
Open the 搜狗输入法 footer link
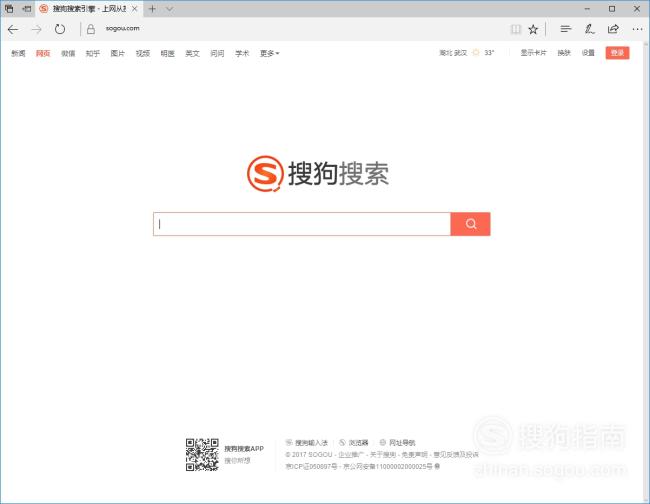311,443
